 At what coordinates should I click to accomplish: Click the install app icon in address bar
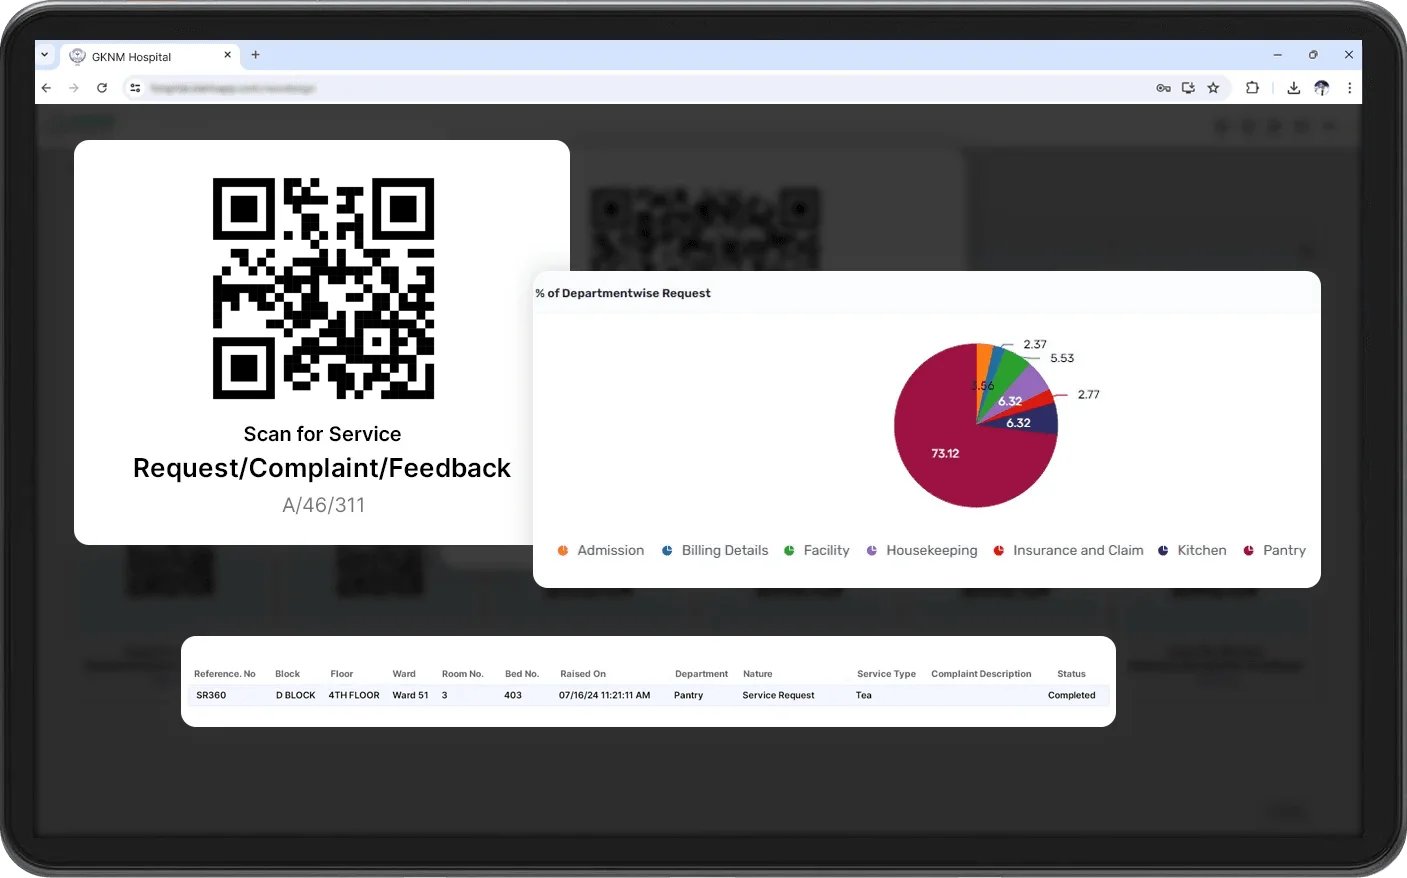[x=1188, y=88]
